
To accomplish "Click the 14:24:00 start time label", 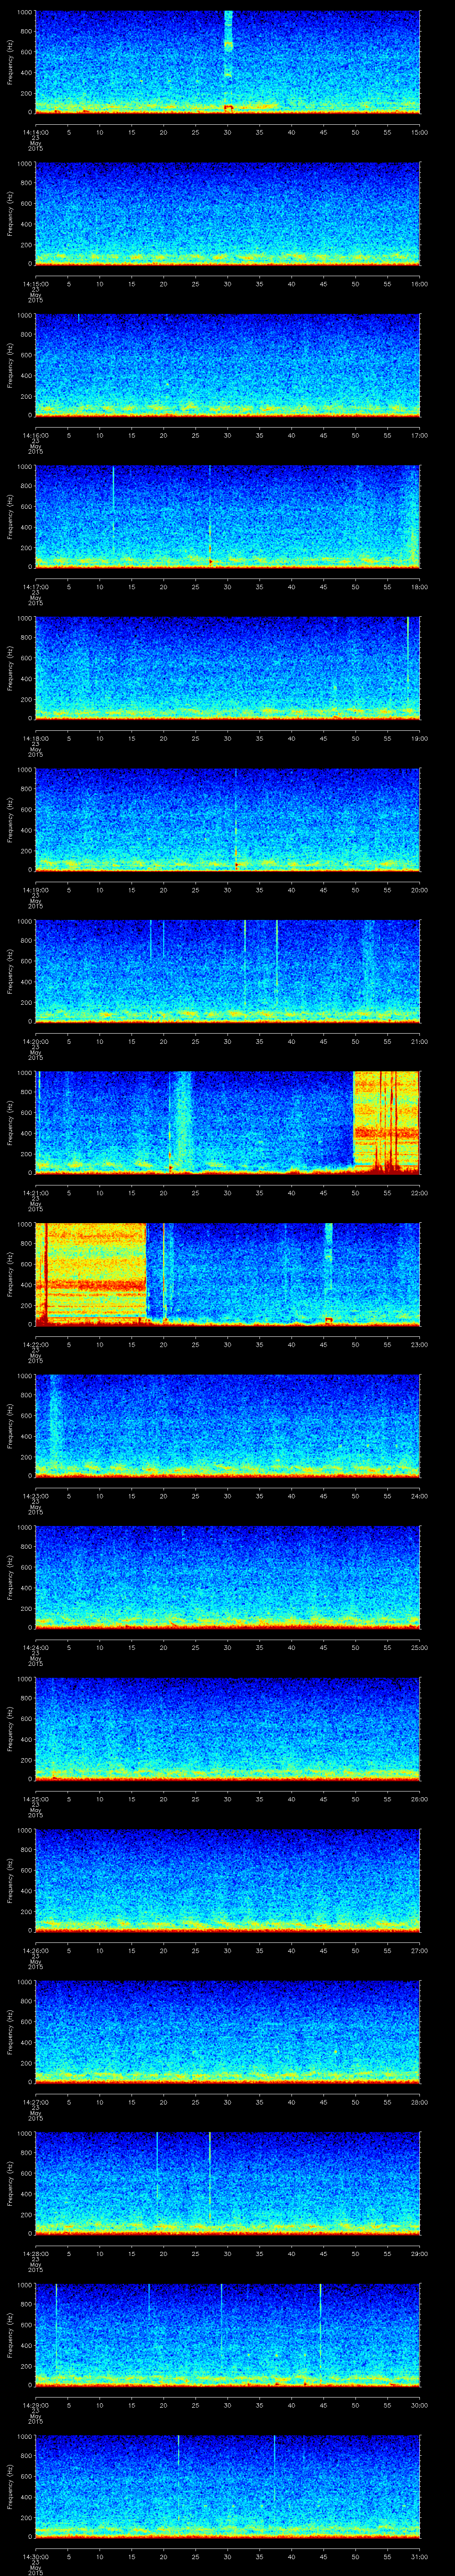I will point(35,1647).
